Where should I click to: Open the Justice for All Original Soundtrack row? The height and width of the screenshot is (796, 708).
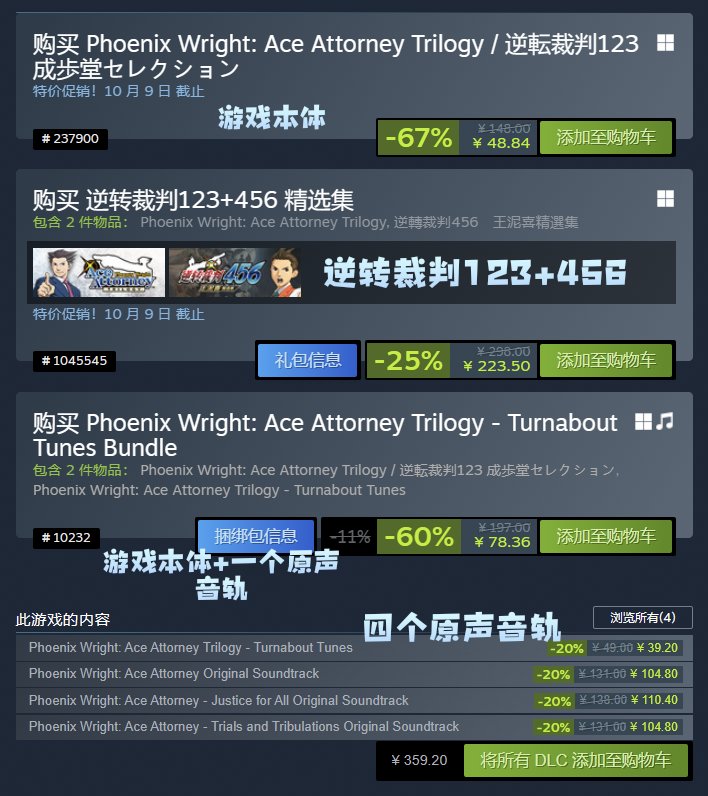coord(354,701)
